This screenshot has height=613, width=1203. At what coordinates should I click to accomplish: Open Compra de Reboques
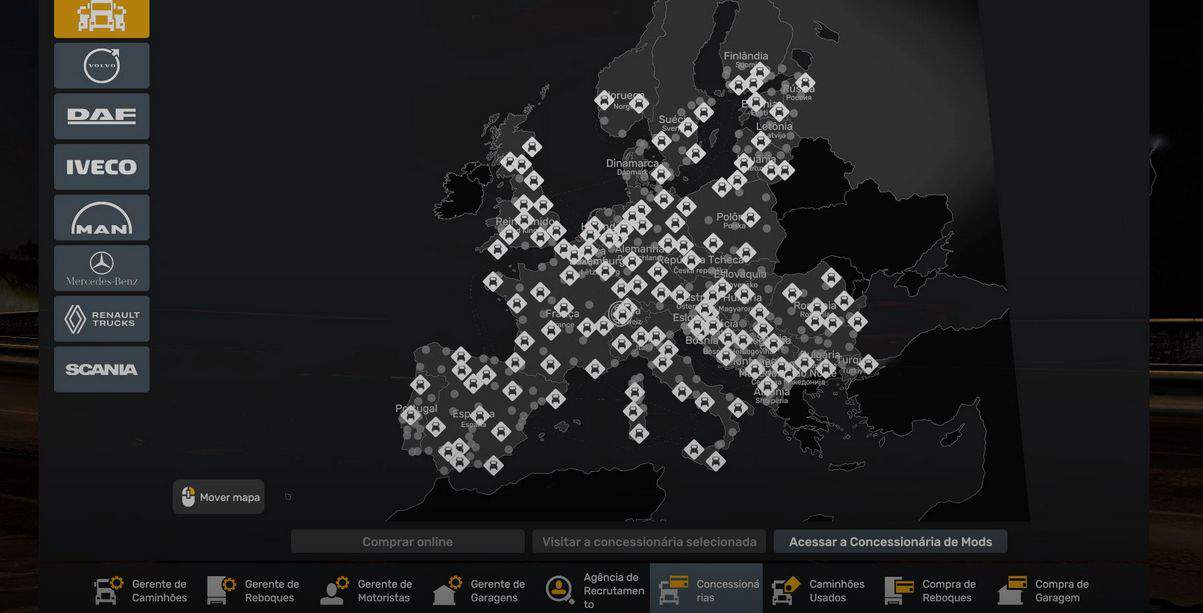pyautogui.click(x=932, y=590)
